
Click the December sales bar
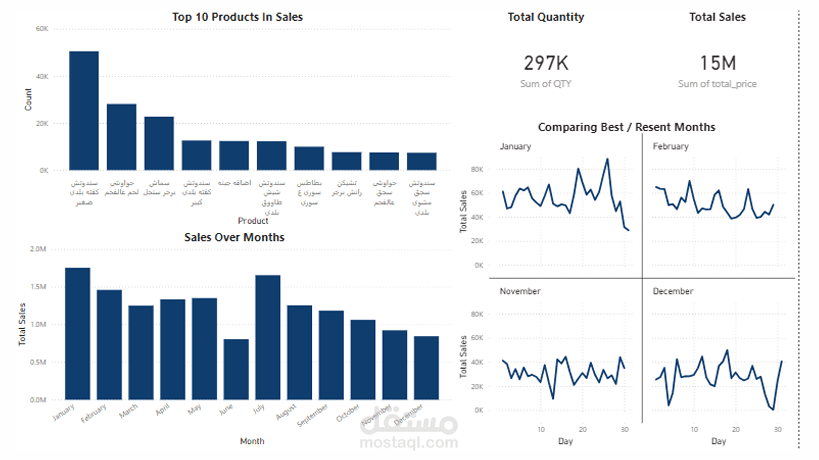[x=426, y=368]
